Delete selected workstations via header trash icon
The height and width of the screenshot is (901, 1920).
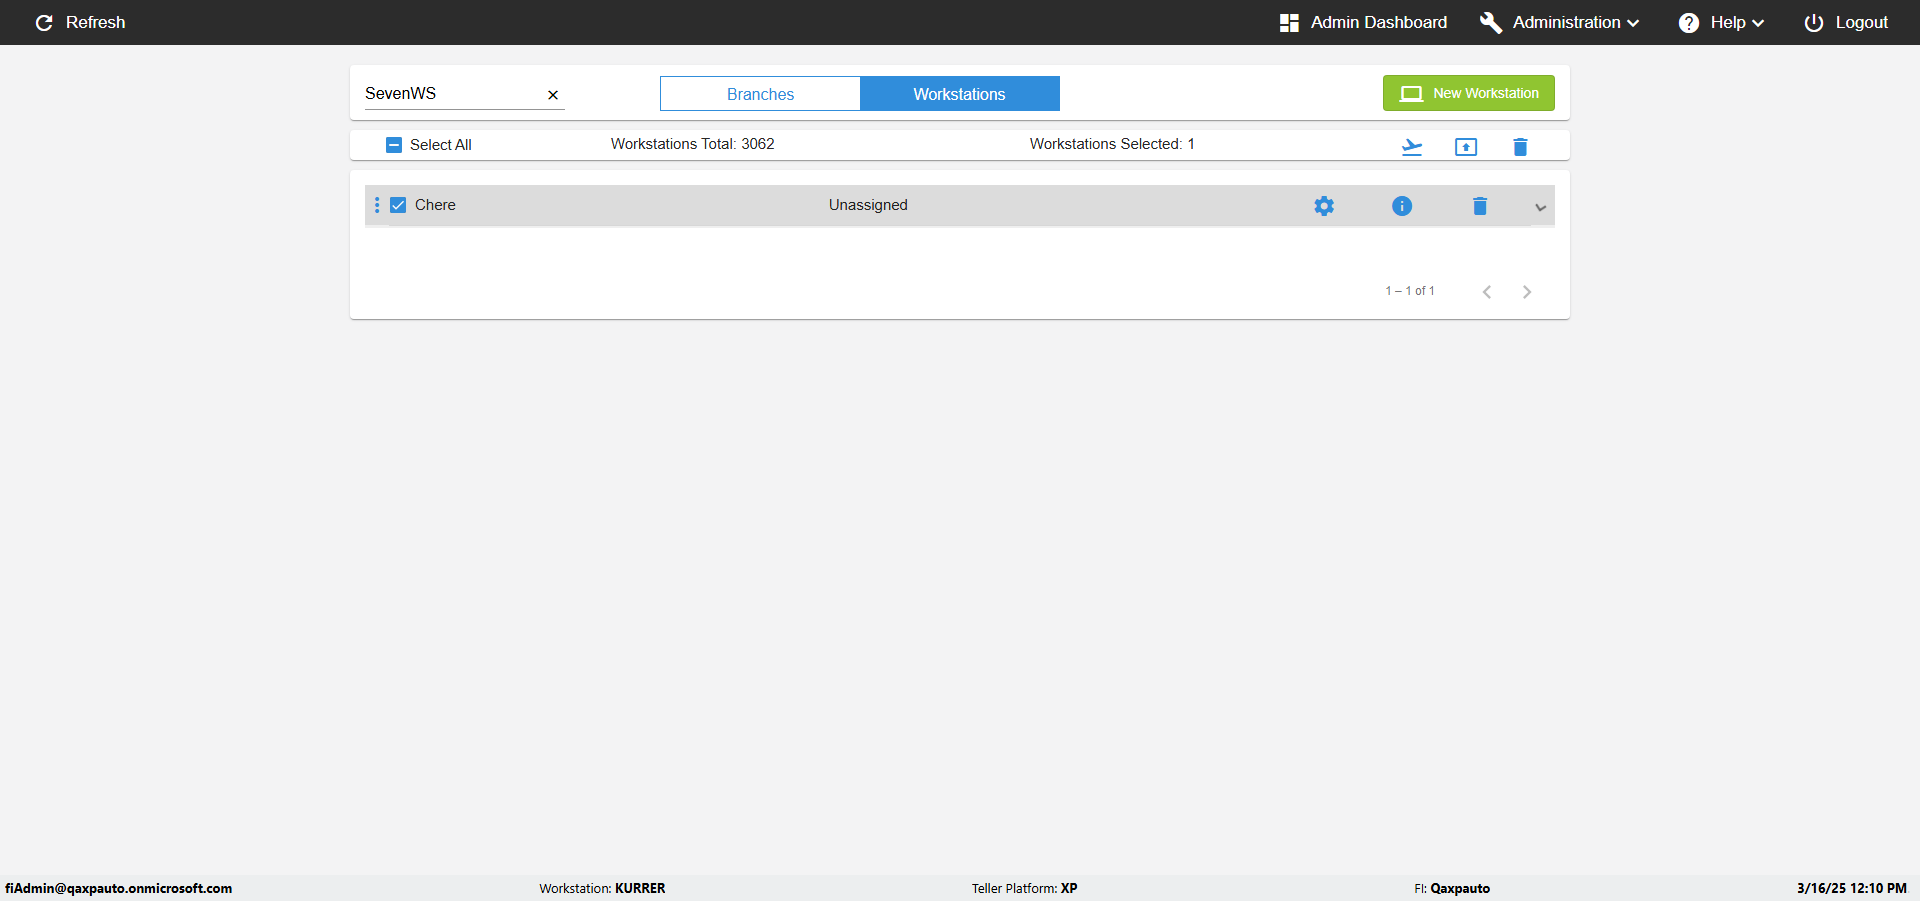click(x=1520, y=147)
